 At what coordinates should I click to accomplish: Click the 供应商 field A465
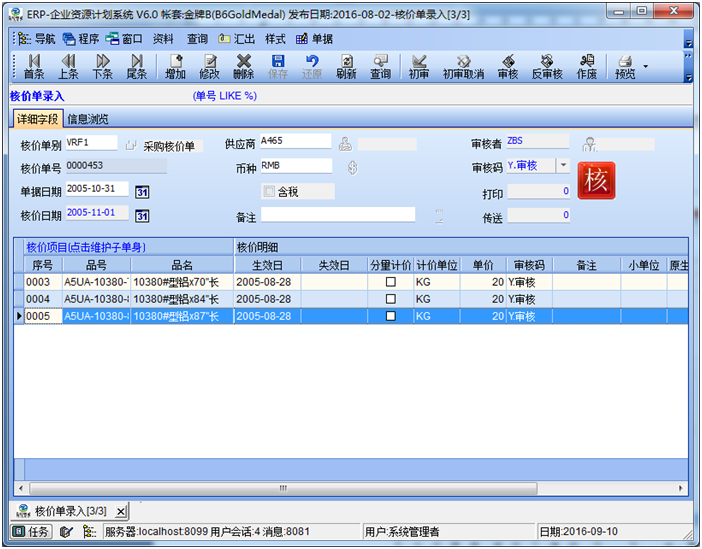click(295, 141)
